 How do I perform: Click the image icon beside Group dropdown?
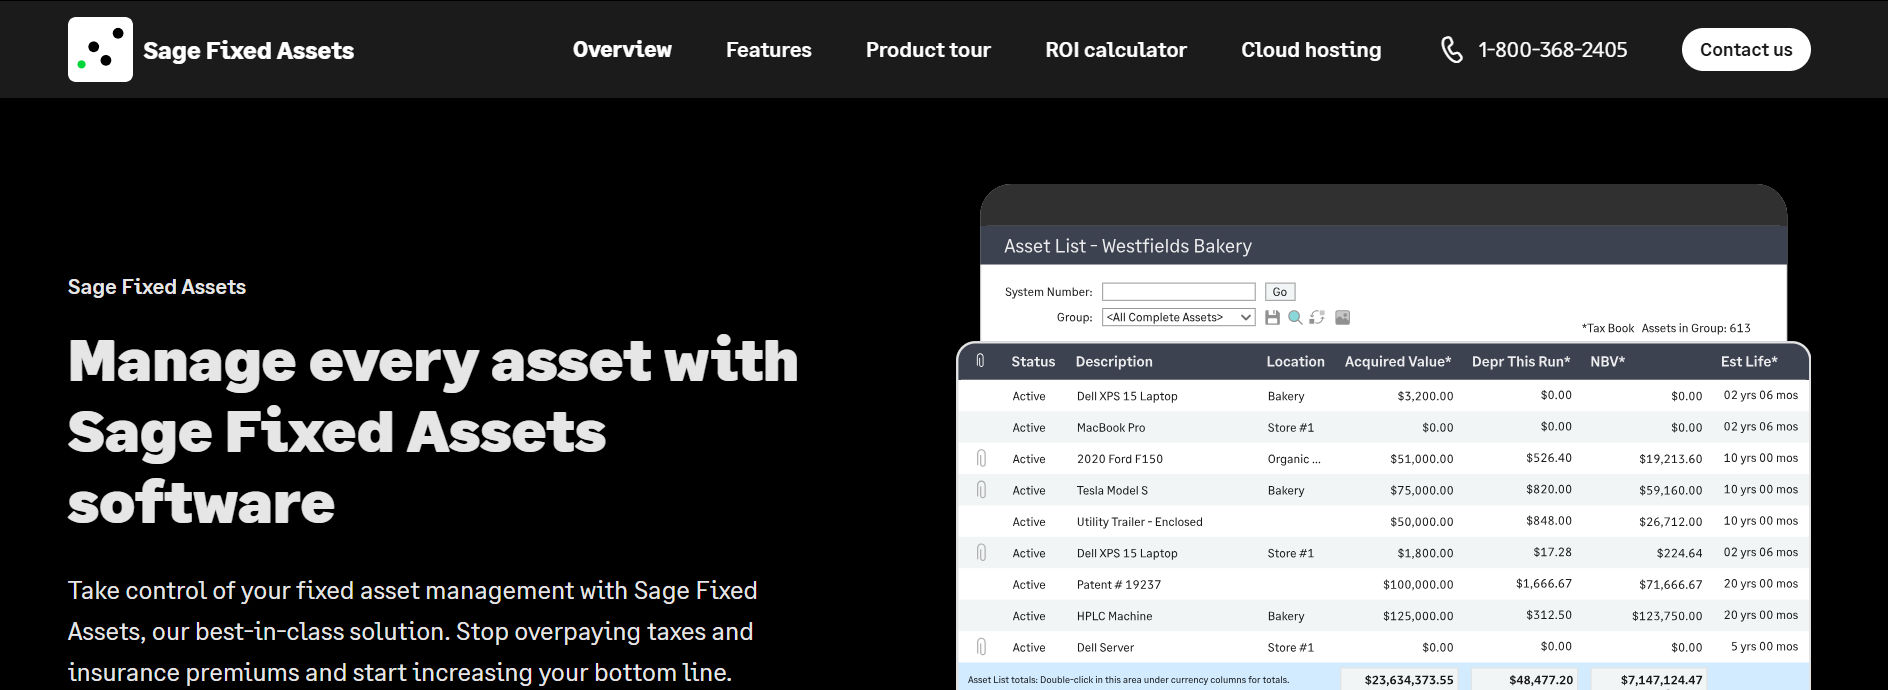(x=1343, y=317)
